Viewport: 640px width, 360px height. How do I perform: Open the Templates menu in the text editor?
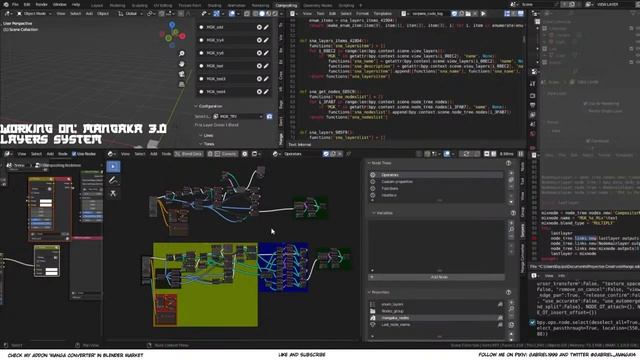382,13
